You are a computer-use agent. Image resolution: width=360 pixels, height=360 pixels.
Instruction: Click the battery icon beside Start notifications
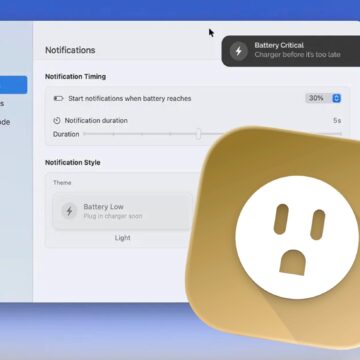pyautogui.click(x=58, y=99)
